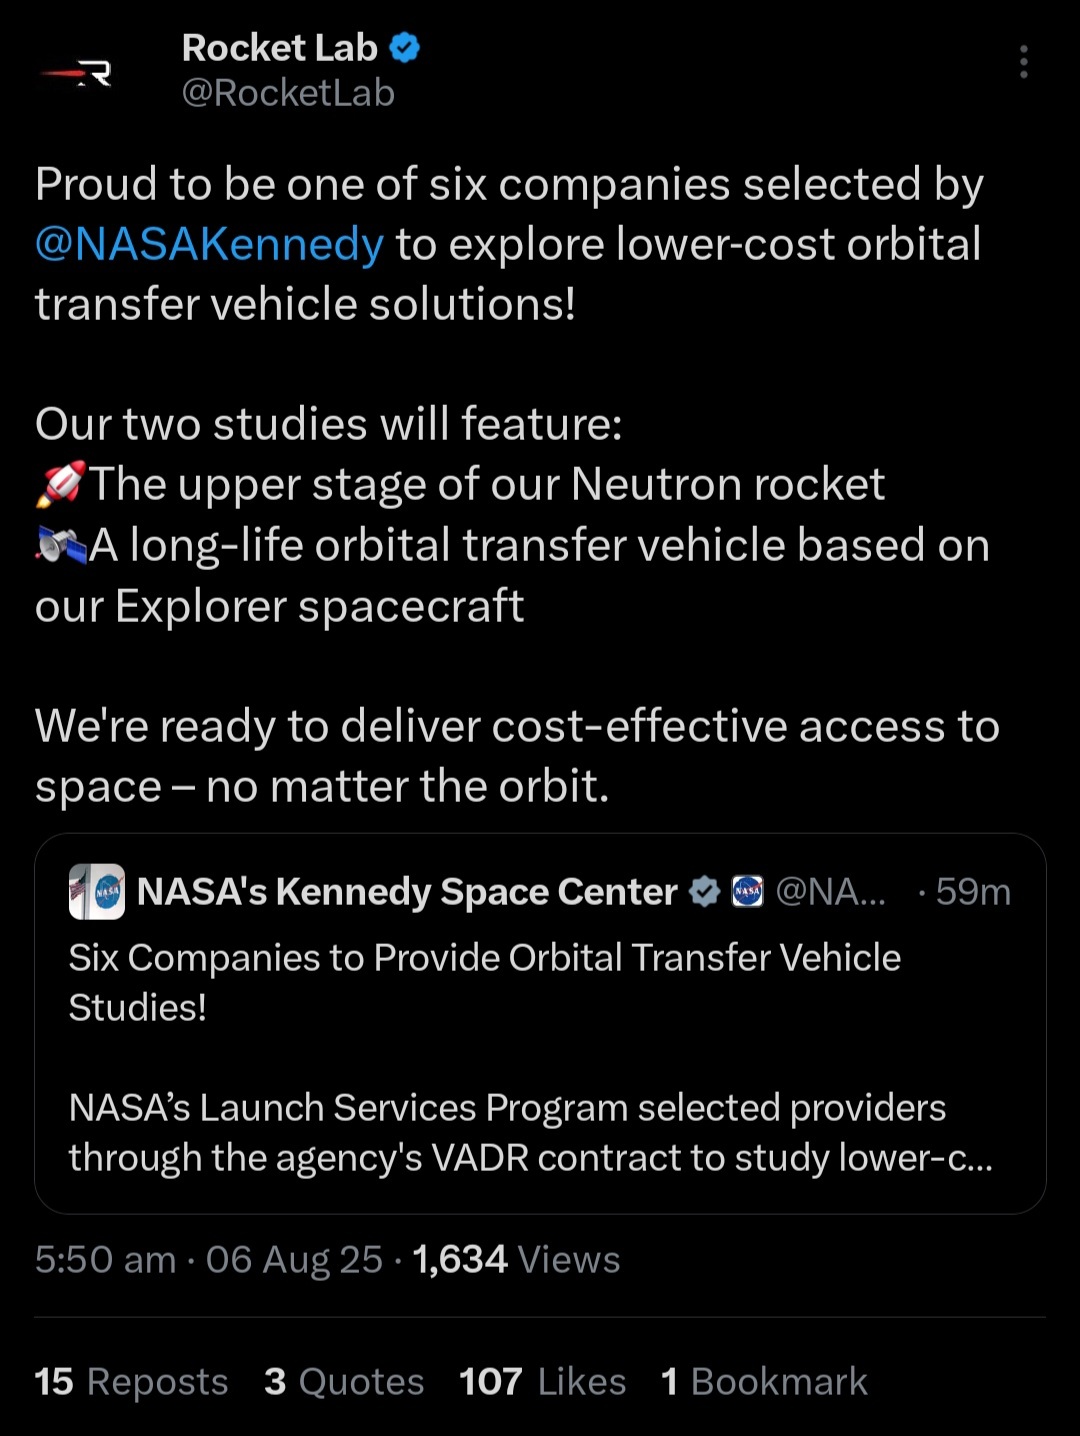View the 15 Reposts list

click(131, 1381)
